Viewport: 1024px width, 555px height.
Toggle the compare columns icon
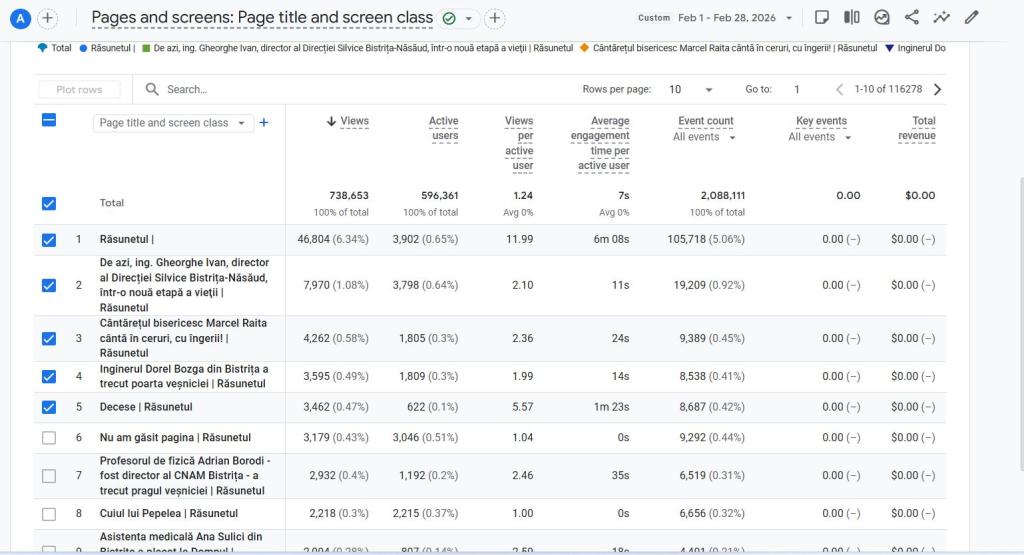(x=851, y=17)
